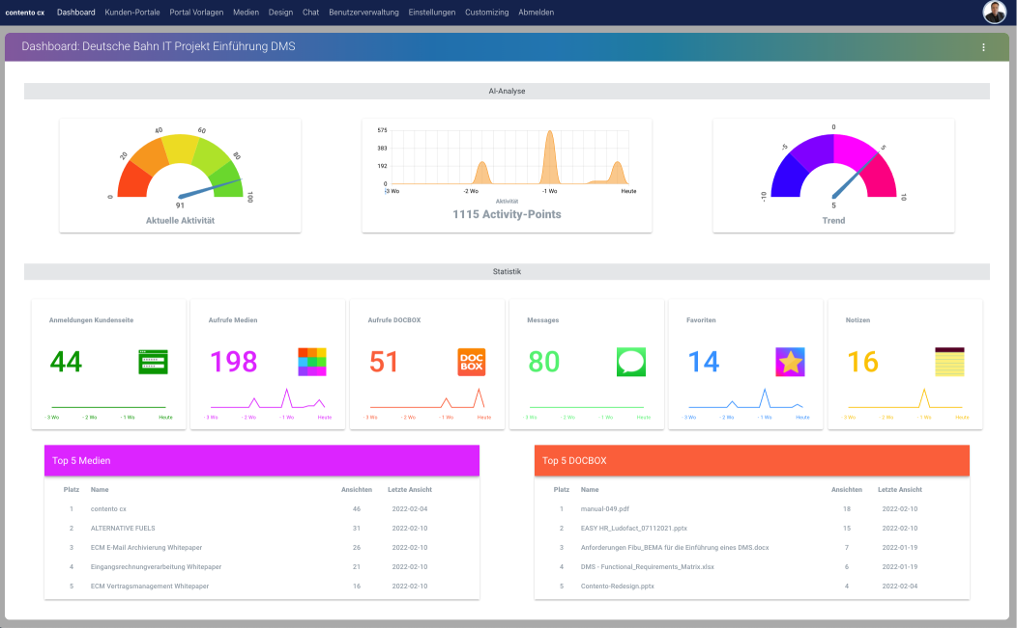Click the Aktuelle Aktivität gauge chart
Screen dimensions: 1017x628
(180, 167)
